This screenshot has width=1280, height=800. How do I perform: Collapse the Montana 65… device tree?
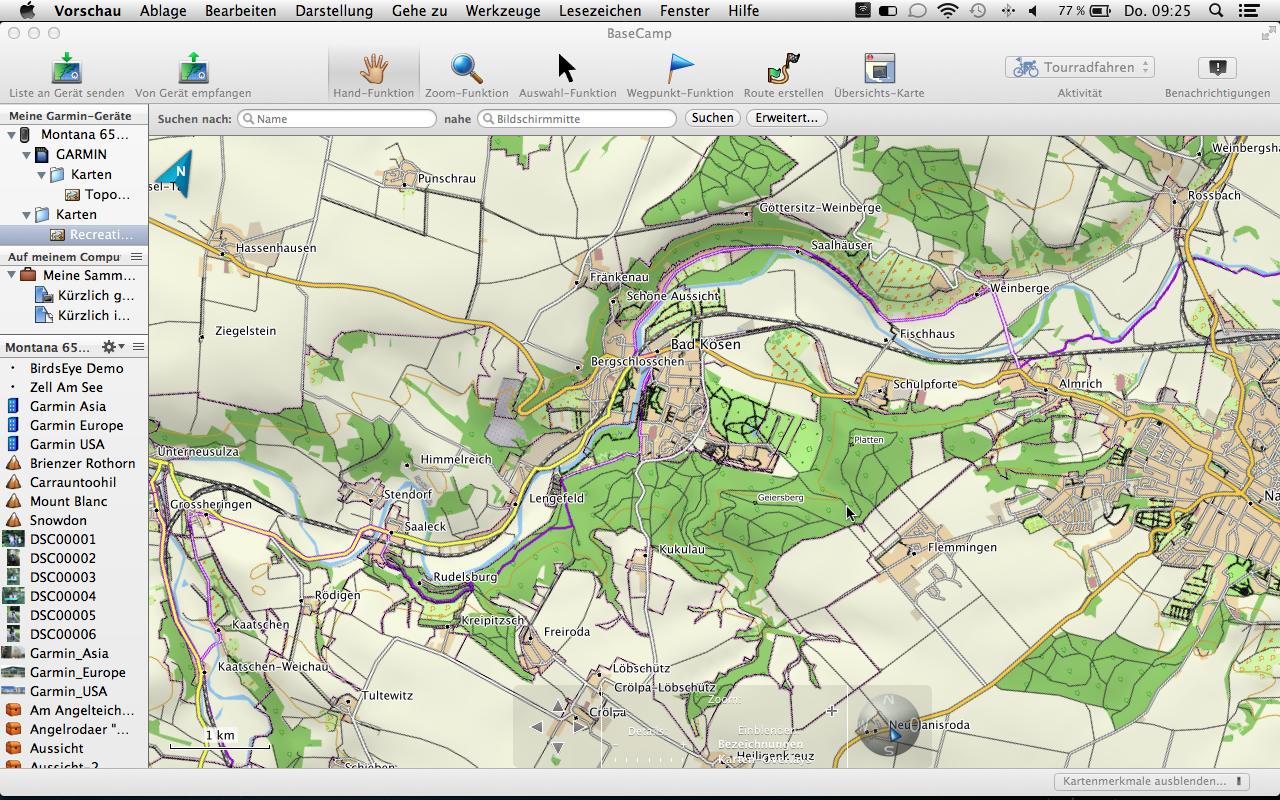[x=12, y=135]
